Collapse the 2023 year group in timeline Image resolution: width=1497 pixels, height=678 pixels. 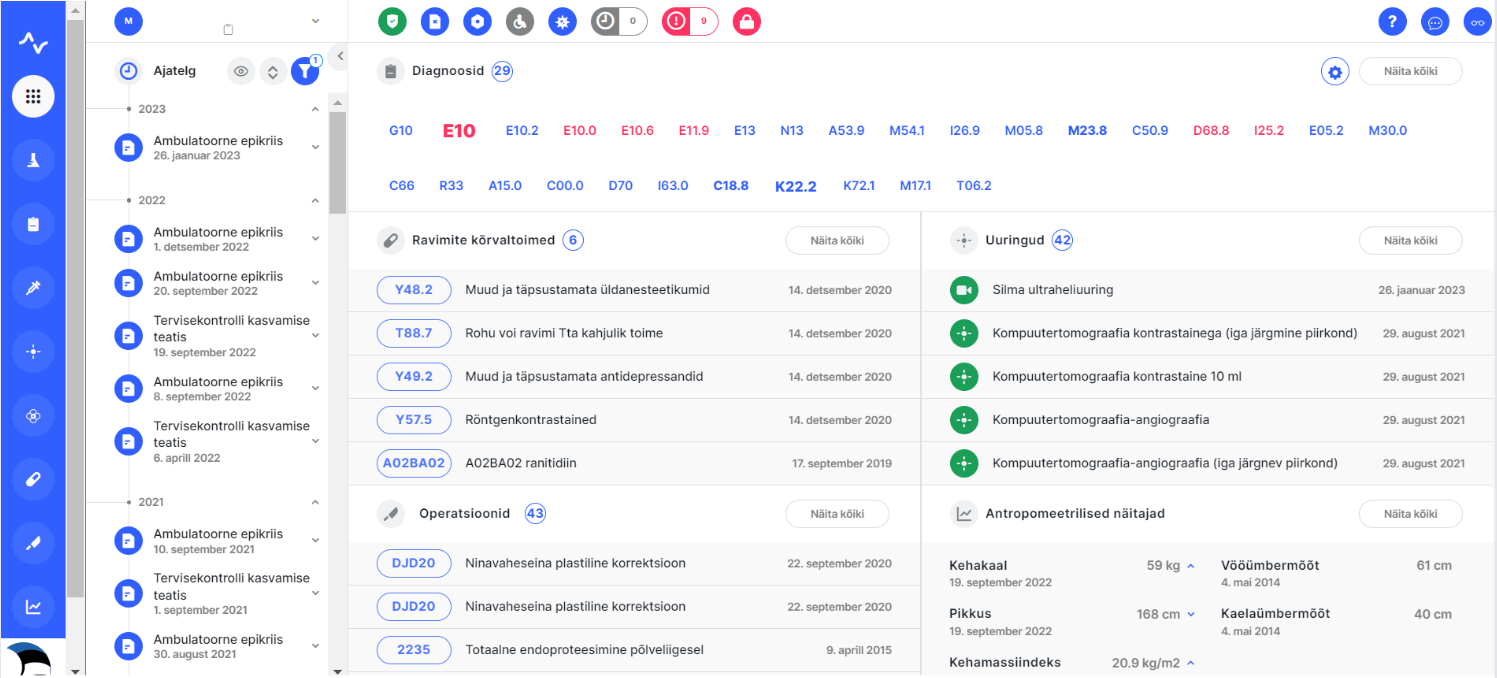pos(314,109)
